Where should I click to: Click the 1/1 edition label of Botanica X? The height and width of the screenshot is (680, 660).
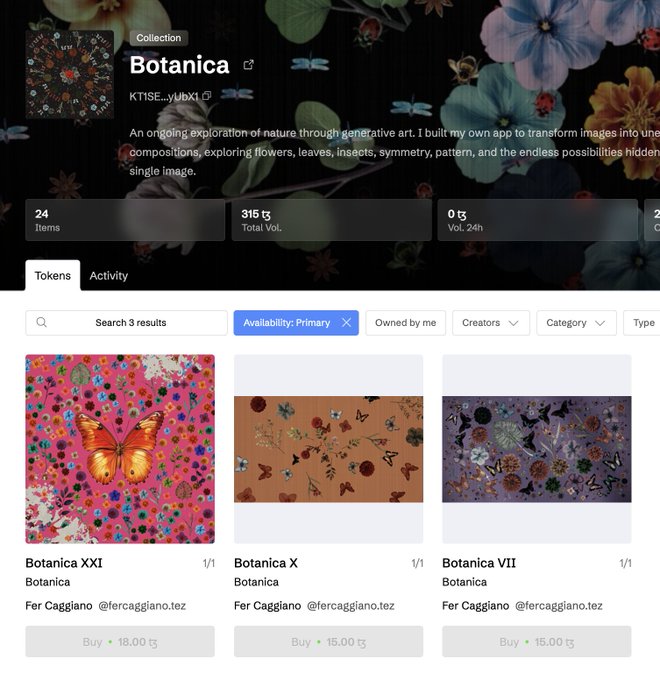point(417,563)
